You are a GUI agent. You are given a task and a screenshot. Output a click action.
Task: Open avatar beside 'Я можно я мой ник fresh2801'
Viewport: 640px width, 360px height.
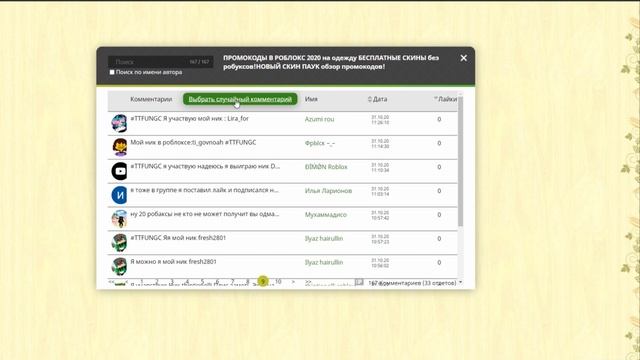120,266
